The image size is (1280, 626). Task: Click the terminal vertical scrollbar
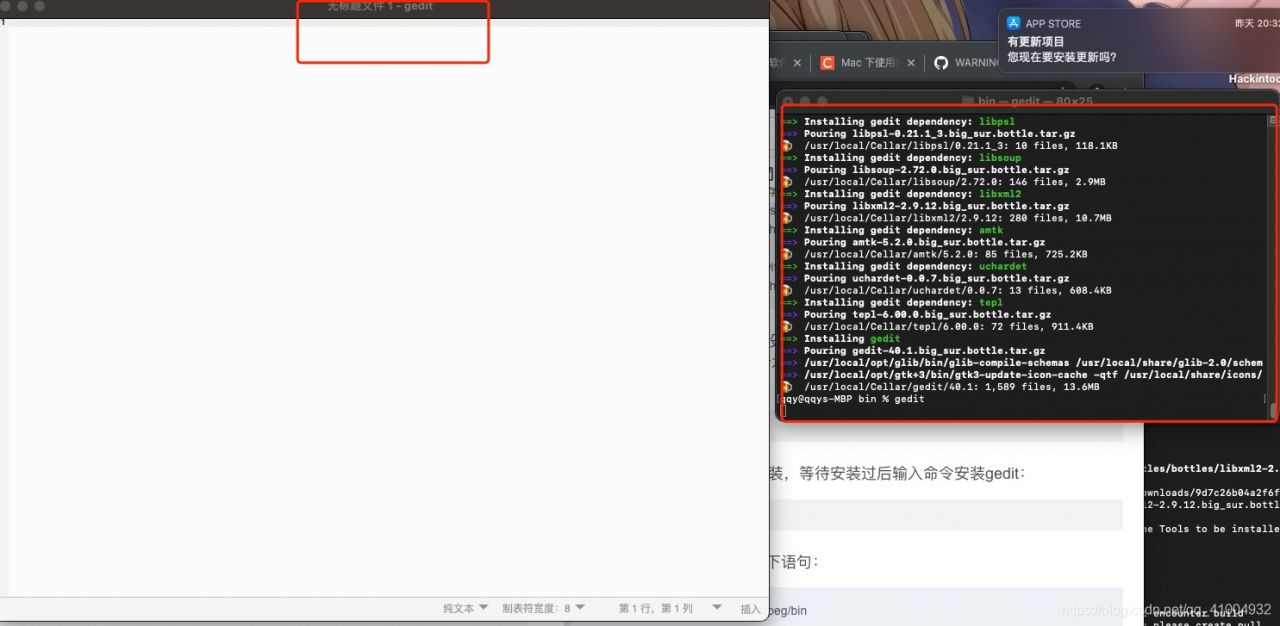point(1273,265)
